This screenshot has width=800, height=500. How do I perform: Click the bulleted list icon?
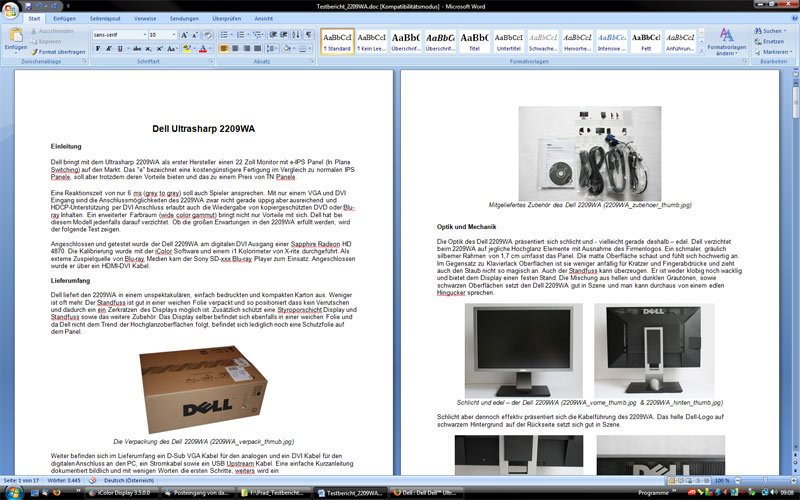225,35
